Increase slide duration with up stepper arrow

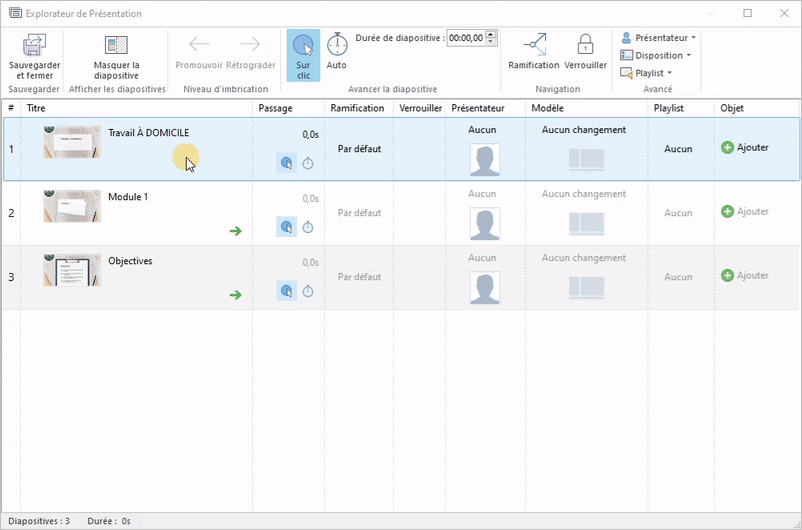(x=492, y=34)
